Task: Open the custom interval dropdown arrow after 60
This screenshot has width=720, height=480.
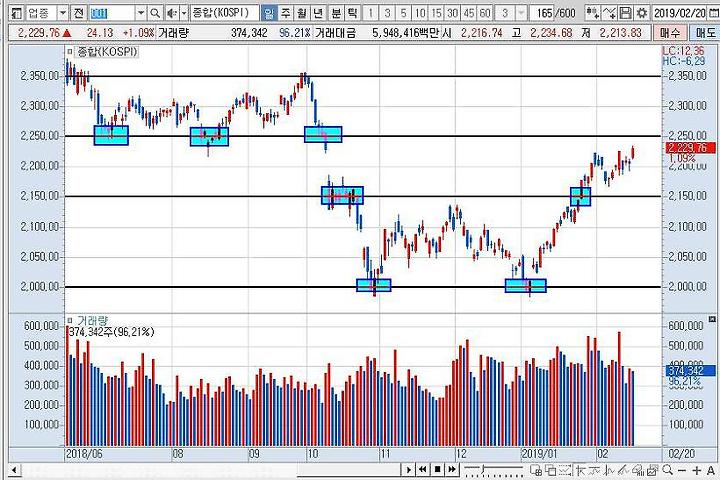Action: 521,13
